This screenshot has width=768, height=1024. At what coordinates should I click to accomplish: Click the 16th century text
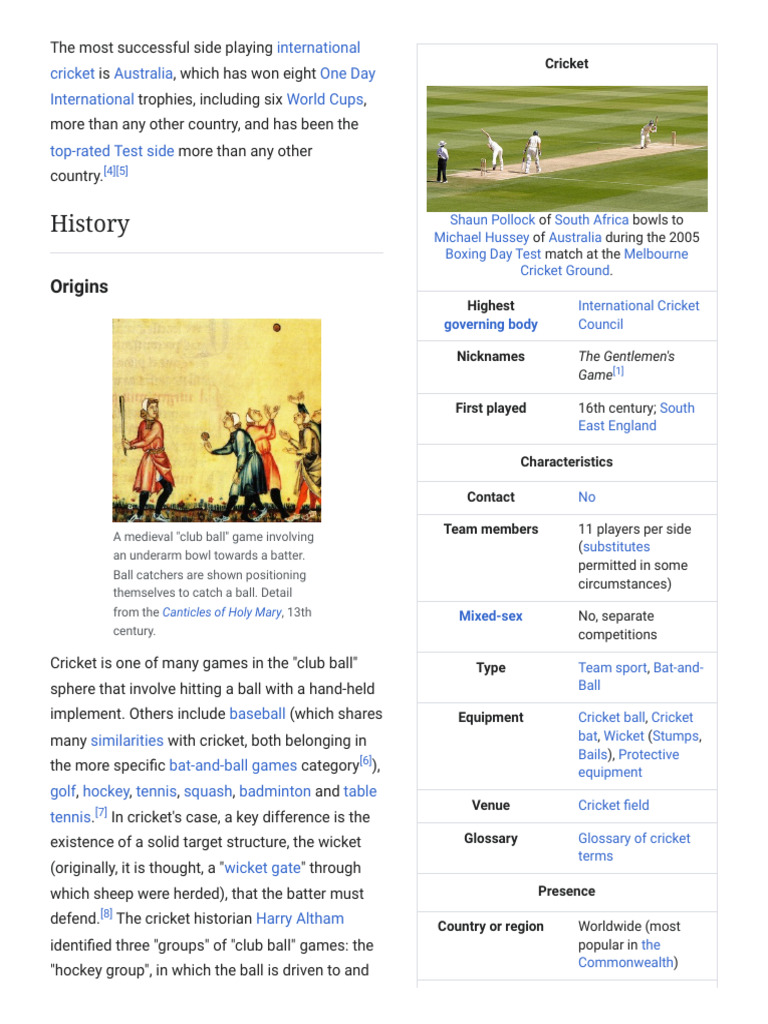pos(616,408)
